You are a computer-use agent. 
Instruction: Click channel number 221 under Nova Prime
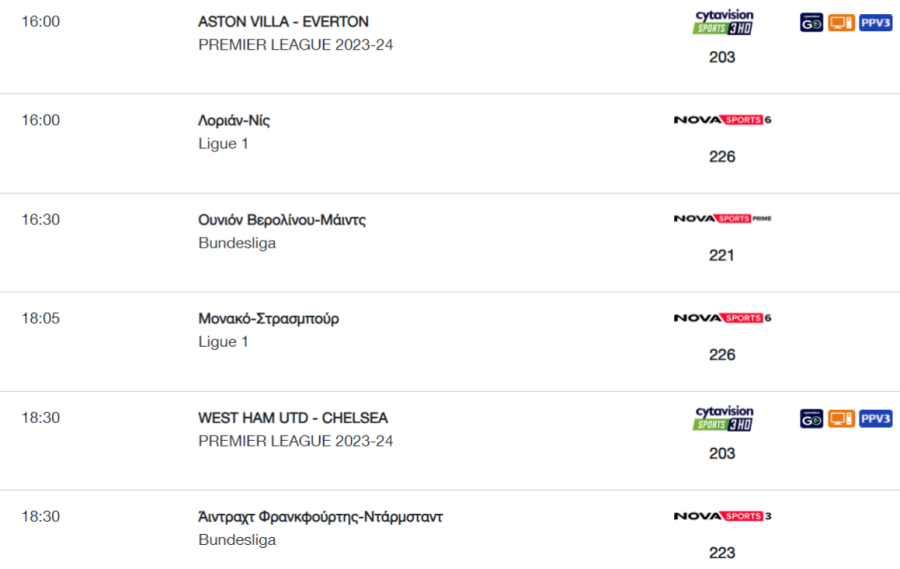click(721, 256)
